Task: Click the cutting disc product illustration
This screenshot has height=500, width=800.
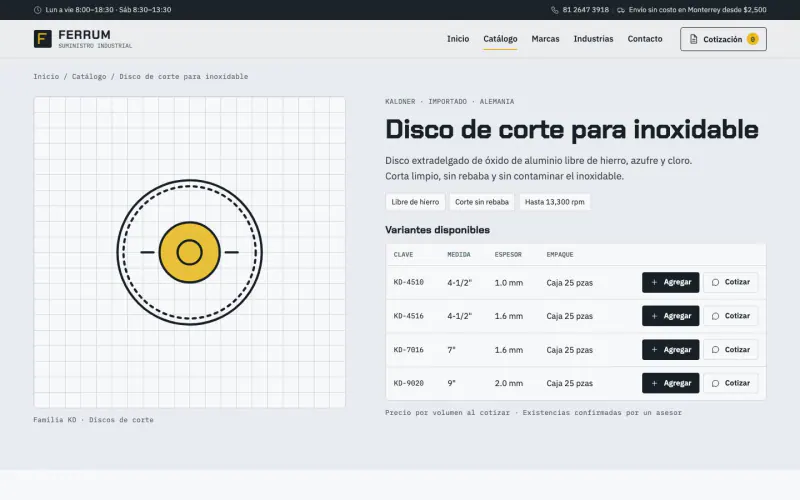Action: pyautogui.click(x=189, y=252)
